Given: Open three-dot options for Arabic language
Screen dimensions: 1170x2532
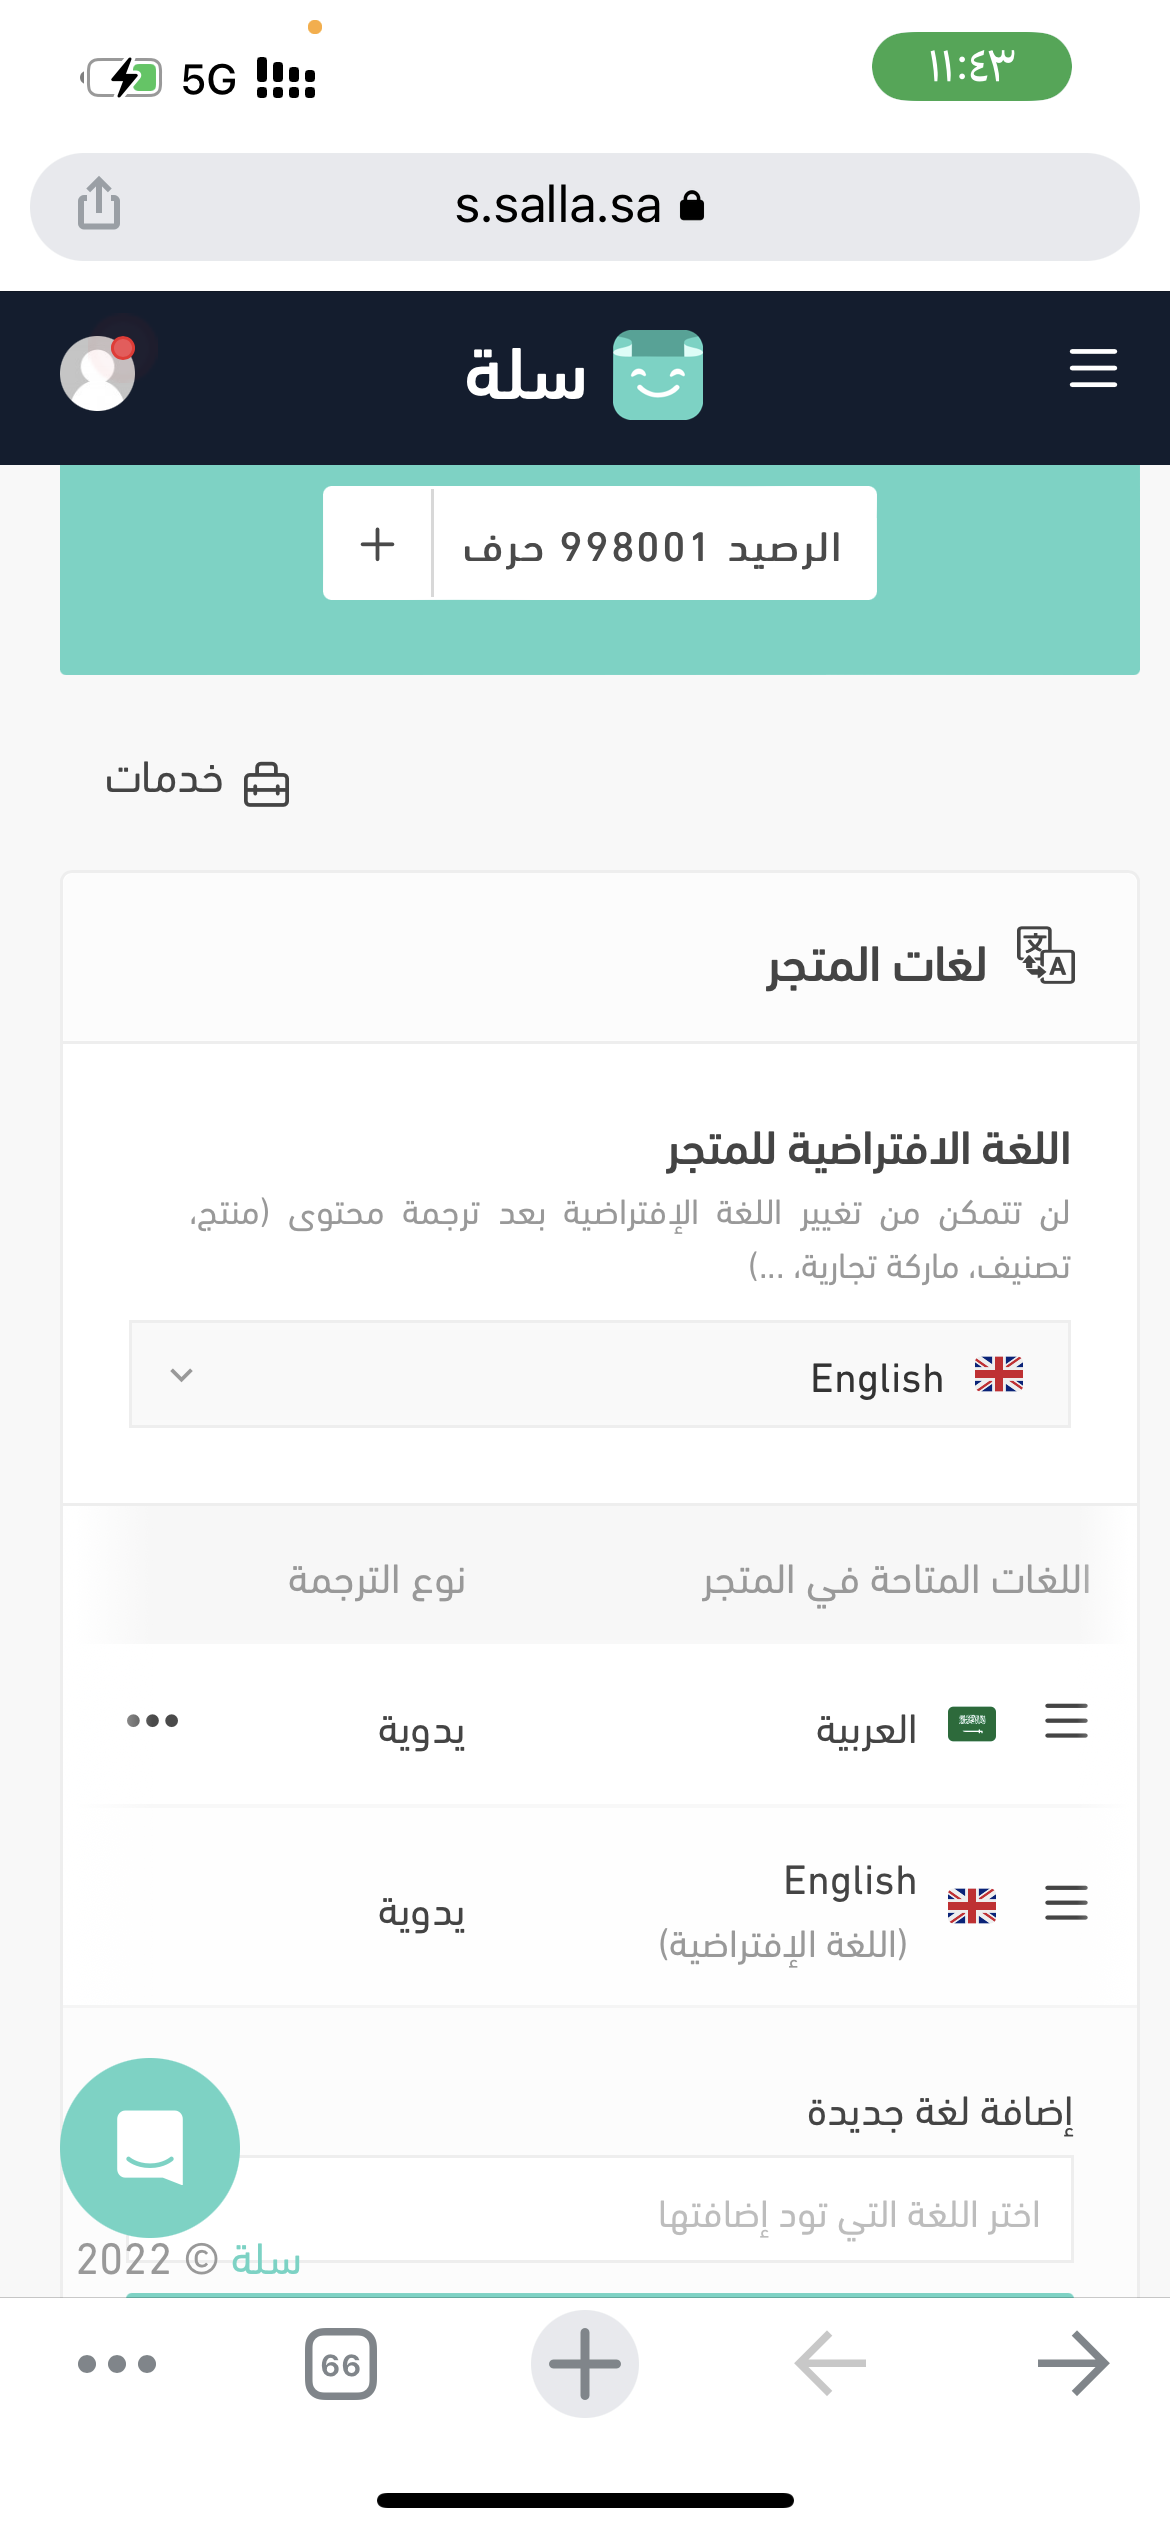Looking at the screenshot, I should coord(152,1721).
